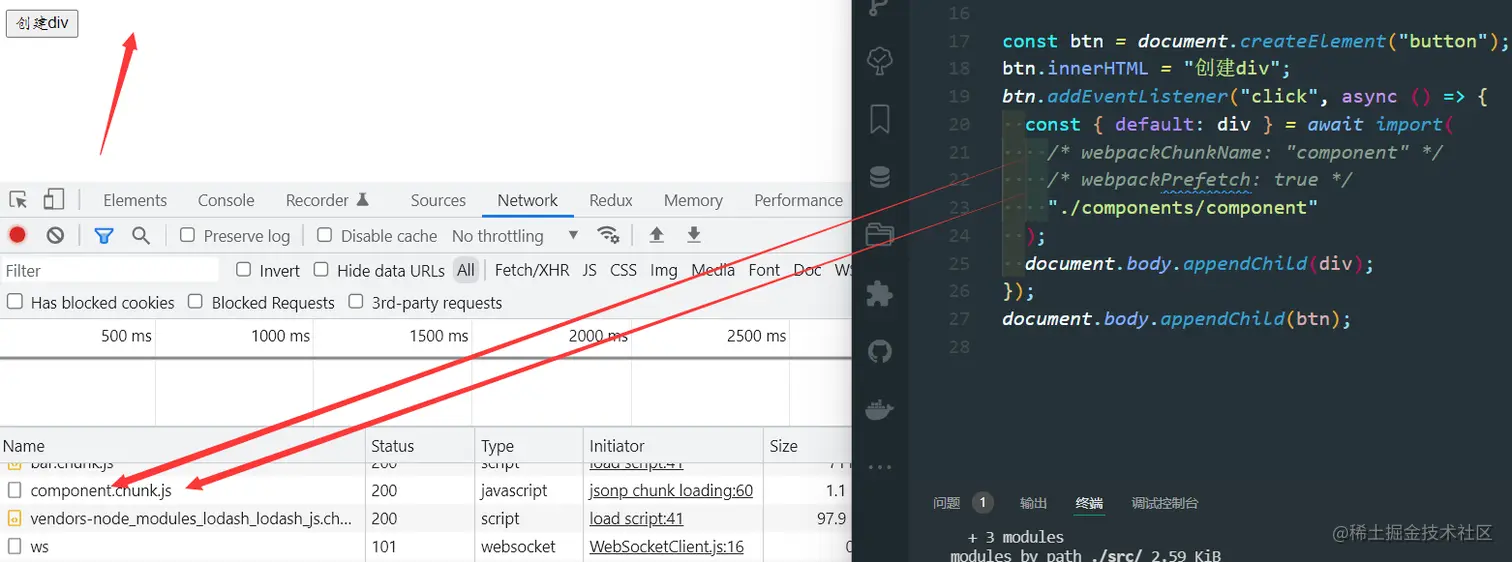Check 3rd-party requests option
The width and height of the screenshot is (1512, 562).
coord(356,302)
